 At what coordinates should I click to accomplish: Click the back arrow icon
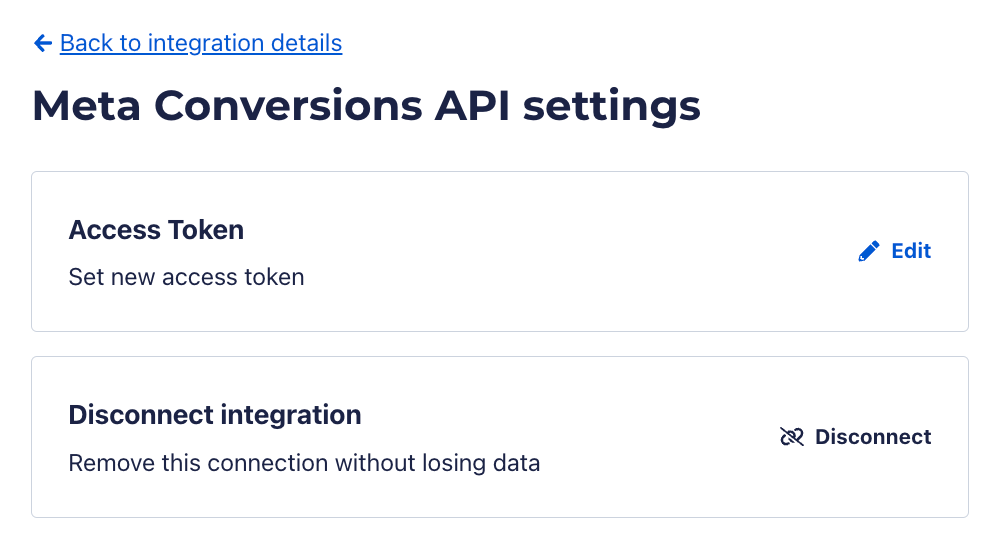[x=42, y=43]
